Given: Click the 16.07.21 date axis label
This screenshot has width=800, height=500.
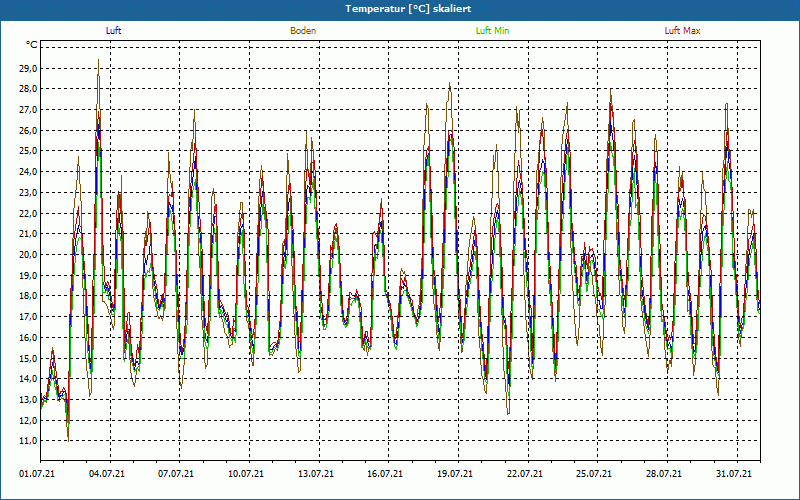Looking at the screenshot, I should coord(385,474).
